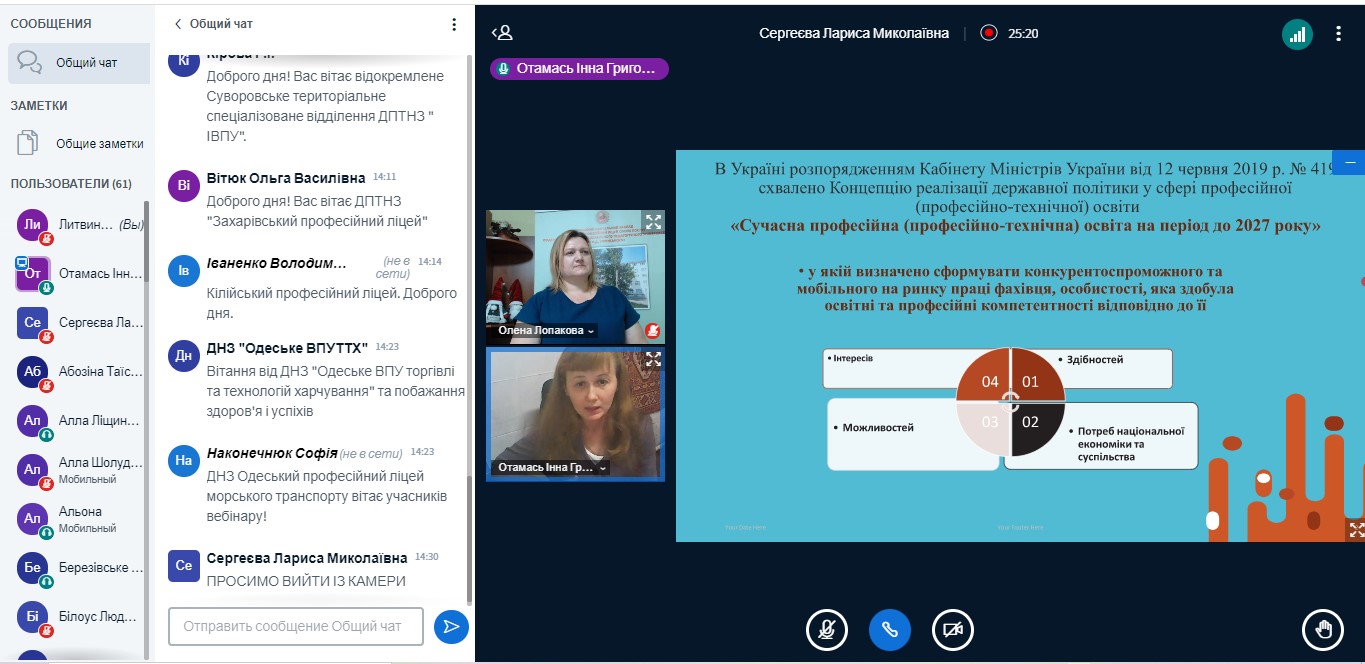Image resolution: width=1365 pixels, height=664 pixels.
Task: Fullscreen Отамась Інна webcam video
Action: pyautogui.click(x=653, y=359)
